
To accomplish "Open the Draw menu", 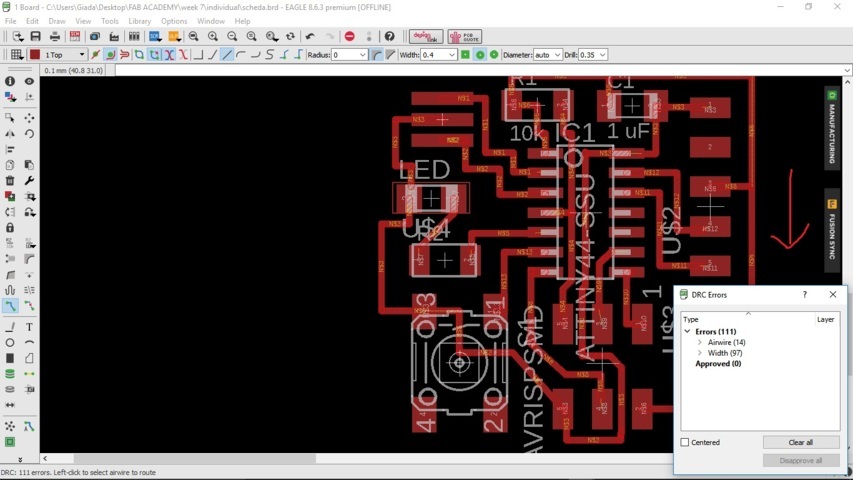I will (x=57, y=21).
